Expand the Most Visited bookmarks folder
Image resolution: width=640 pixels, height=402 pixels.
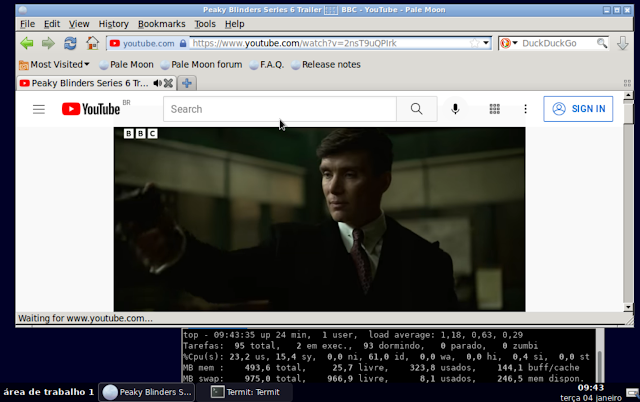point(54,64)
